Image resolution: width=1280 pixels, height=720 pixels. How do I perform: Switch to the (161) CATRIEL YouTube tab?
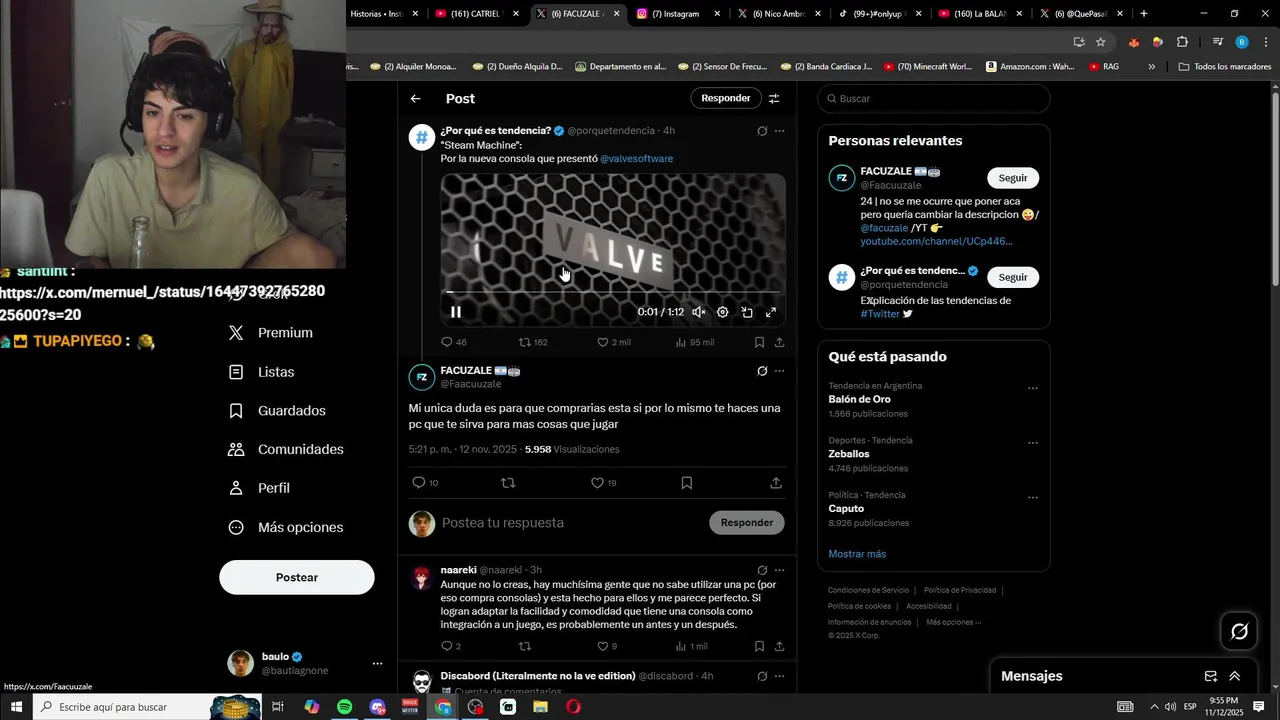477,14
